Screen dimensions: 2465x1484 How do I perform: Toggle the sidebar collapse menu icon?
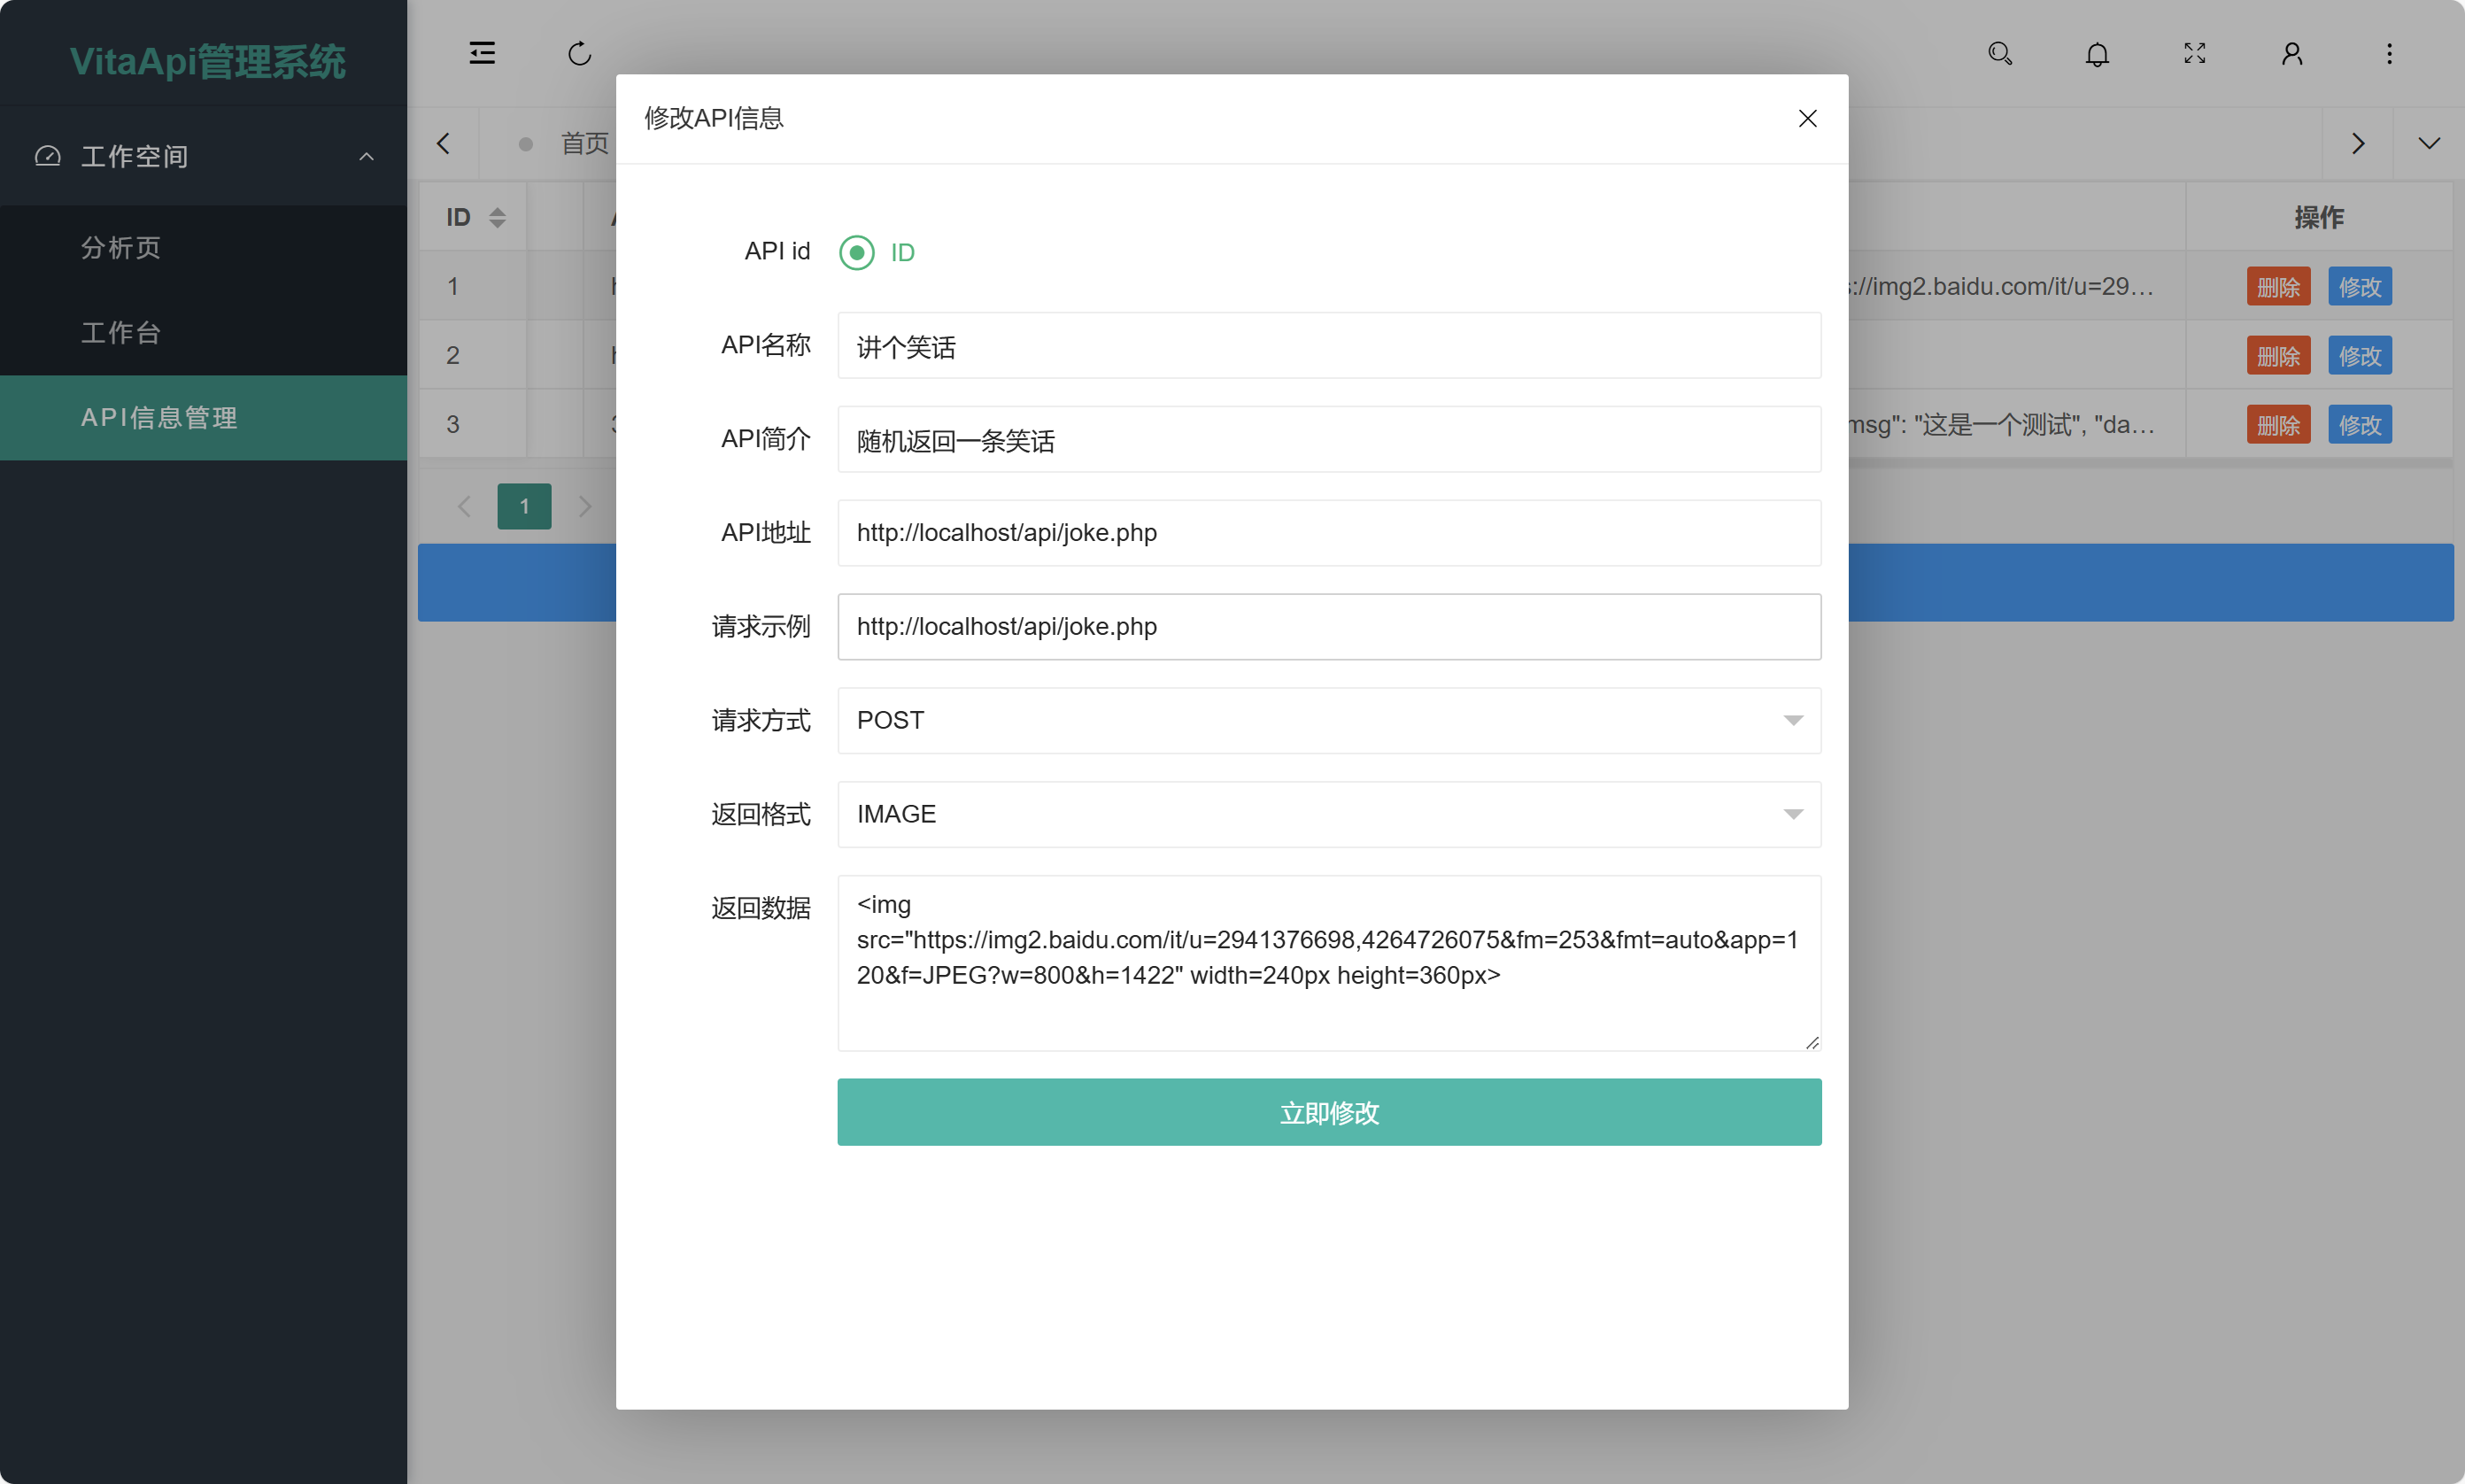click(482, 53)
